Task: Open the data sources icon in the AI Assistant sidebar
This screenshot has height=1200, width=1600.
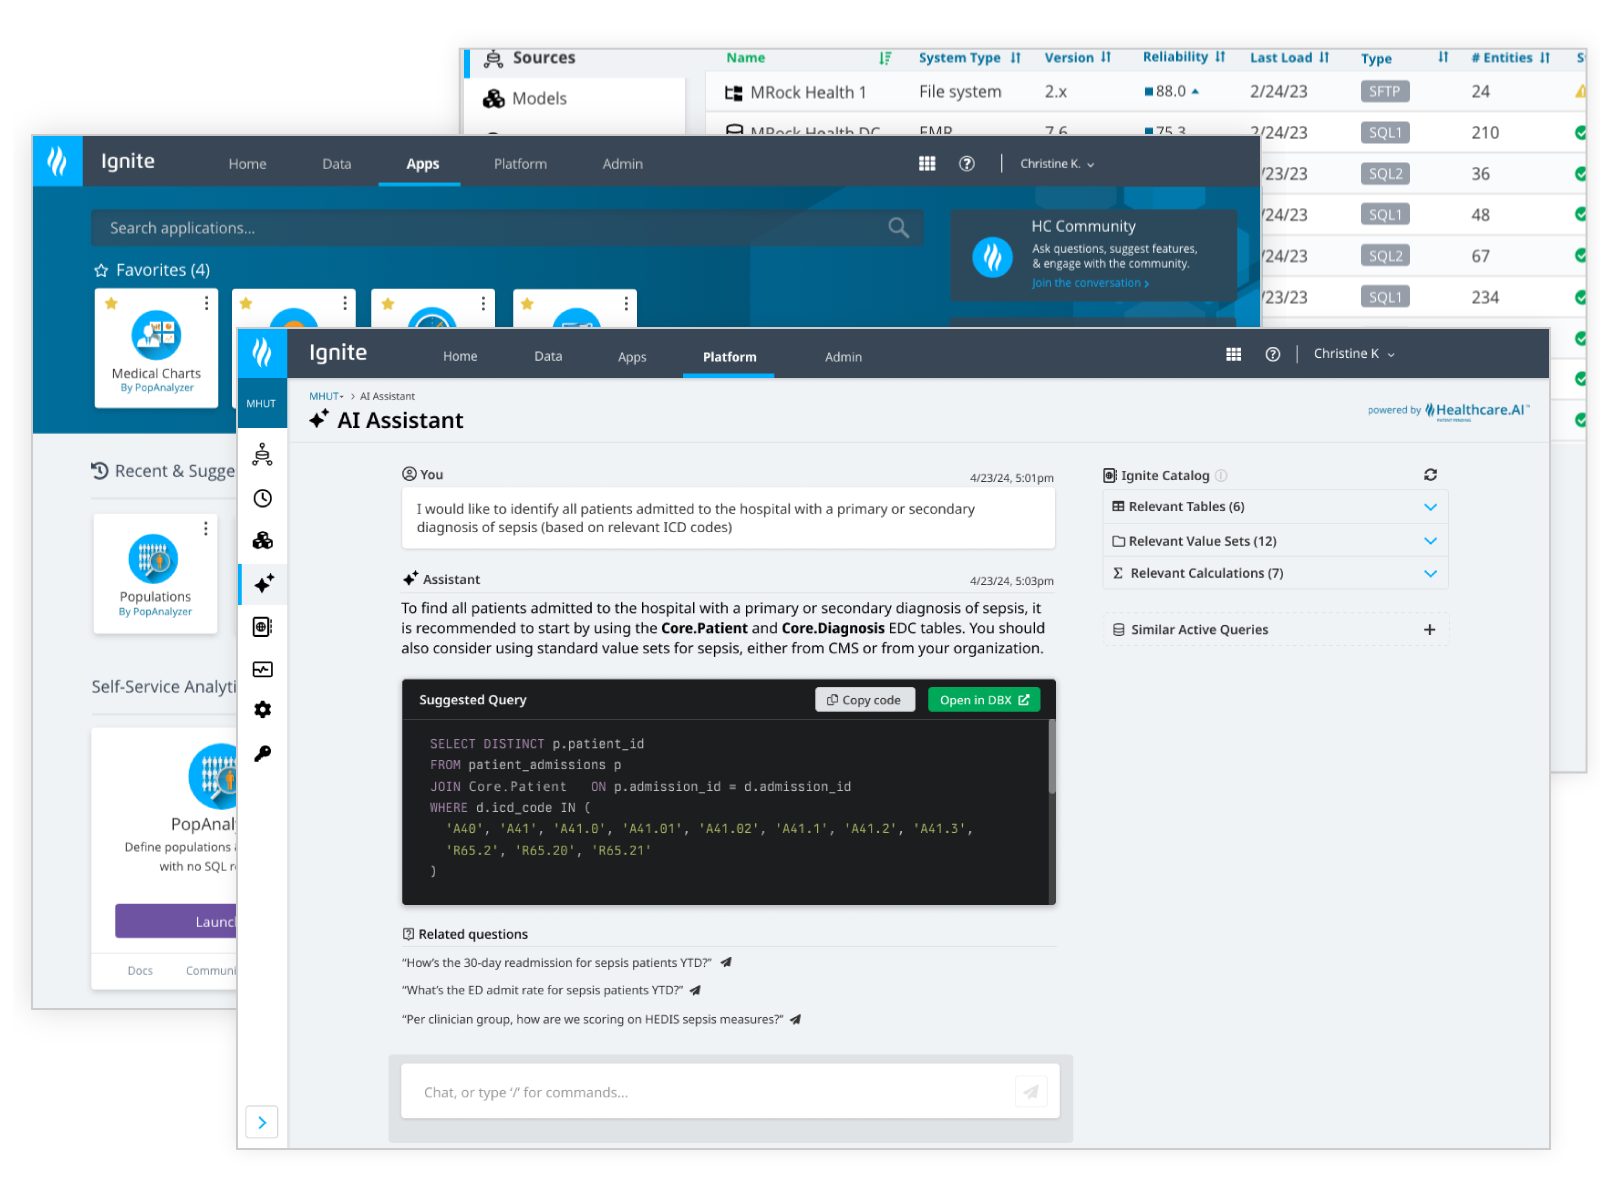Action: [262, 455]
